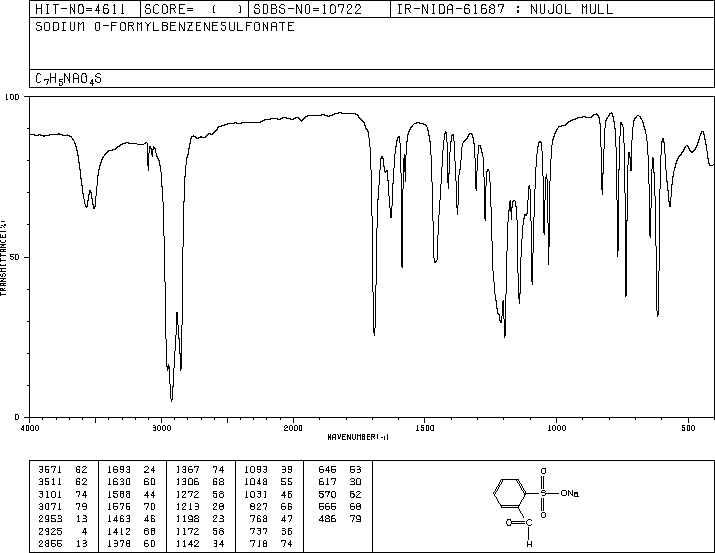Click the WAVENUMBER x-axis title

[358, 437]
